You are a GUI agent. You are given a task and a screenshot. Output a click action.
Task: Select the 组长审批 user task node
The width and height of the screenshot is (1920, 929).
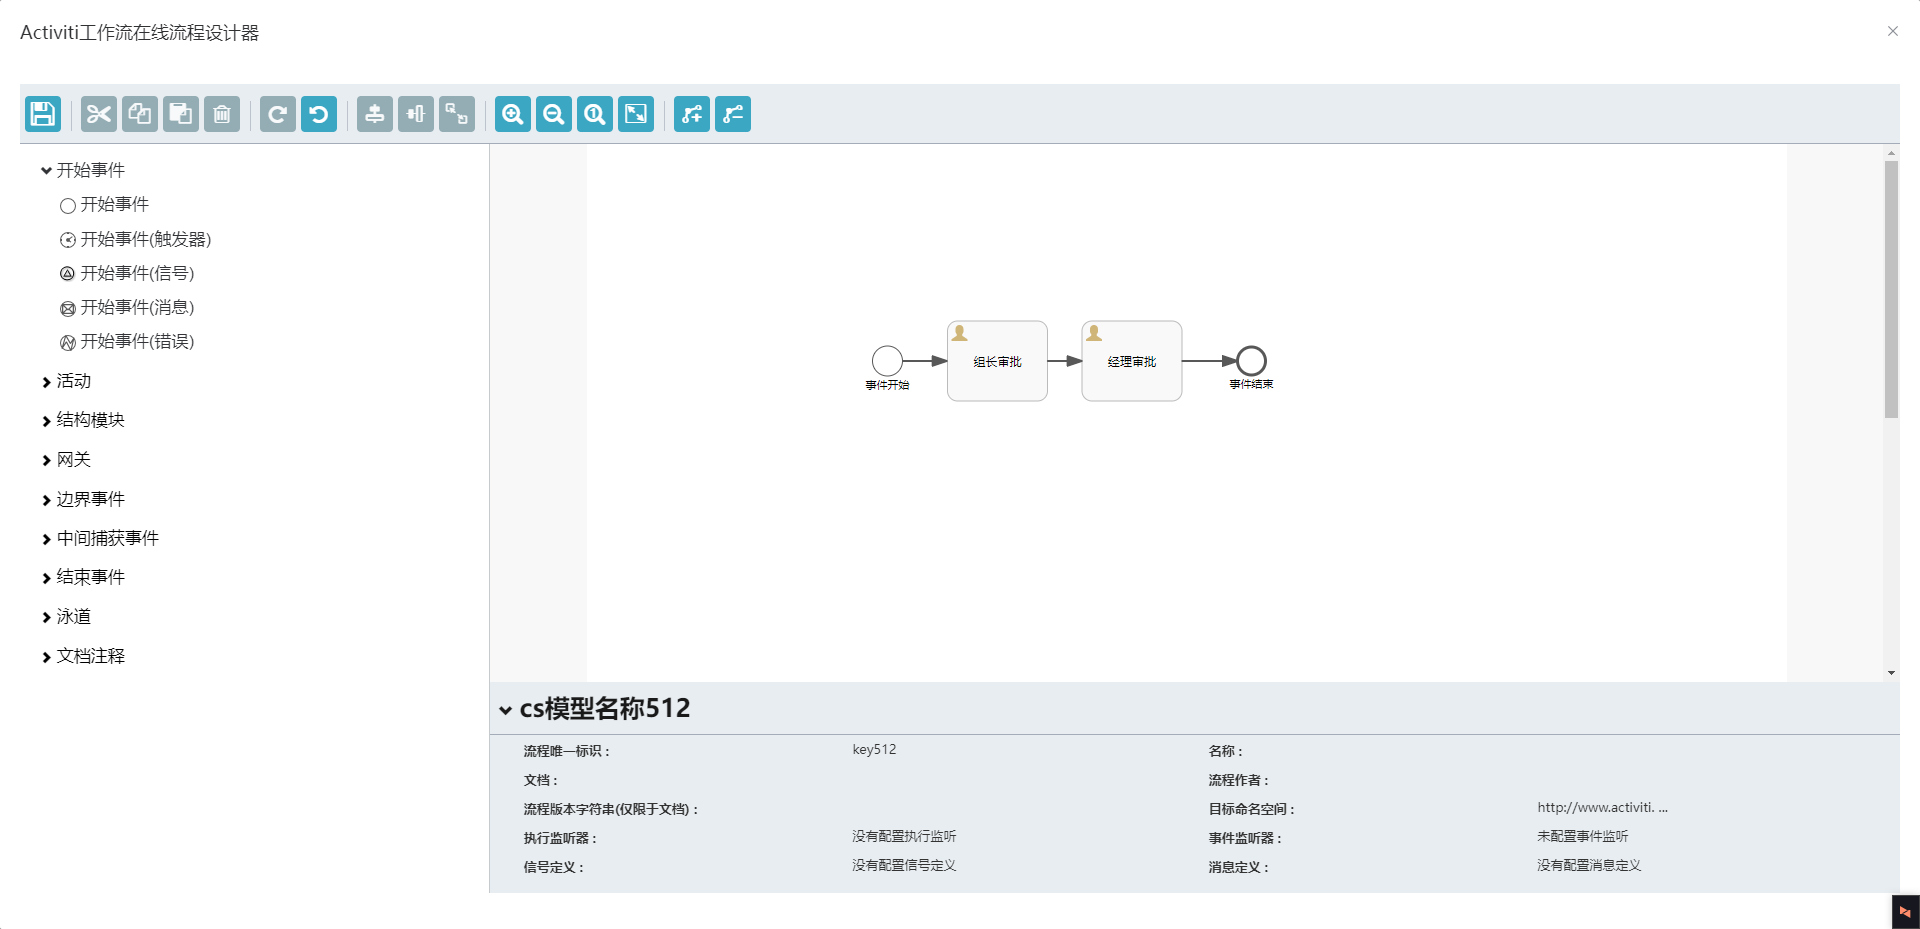tap(997, 361)
